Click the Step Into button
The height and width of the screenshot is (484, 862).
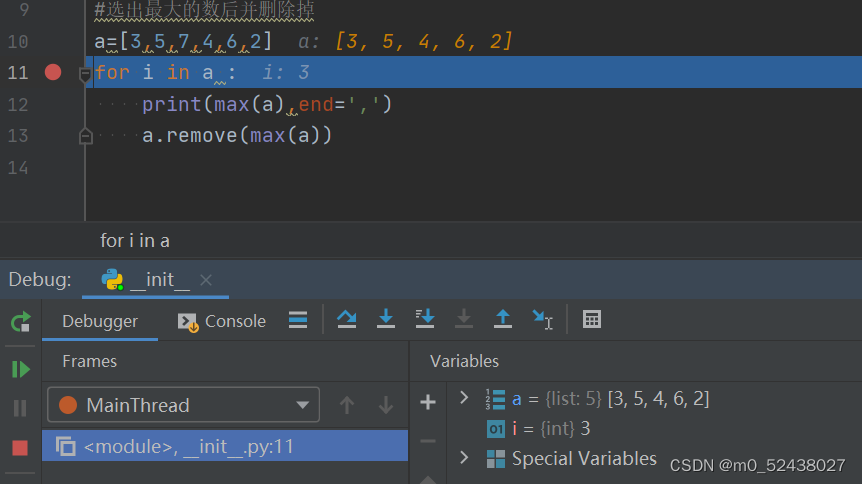tap(386, 319)
